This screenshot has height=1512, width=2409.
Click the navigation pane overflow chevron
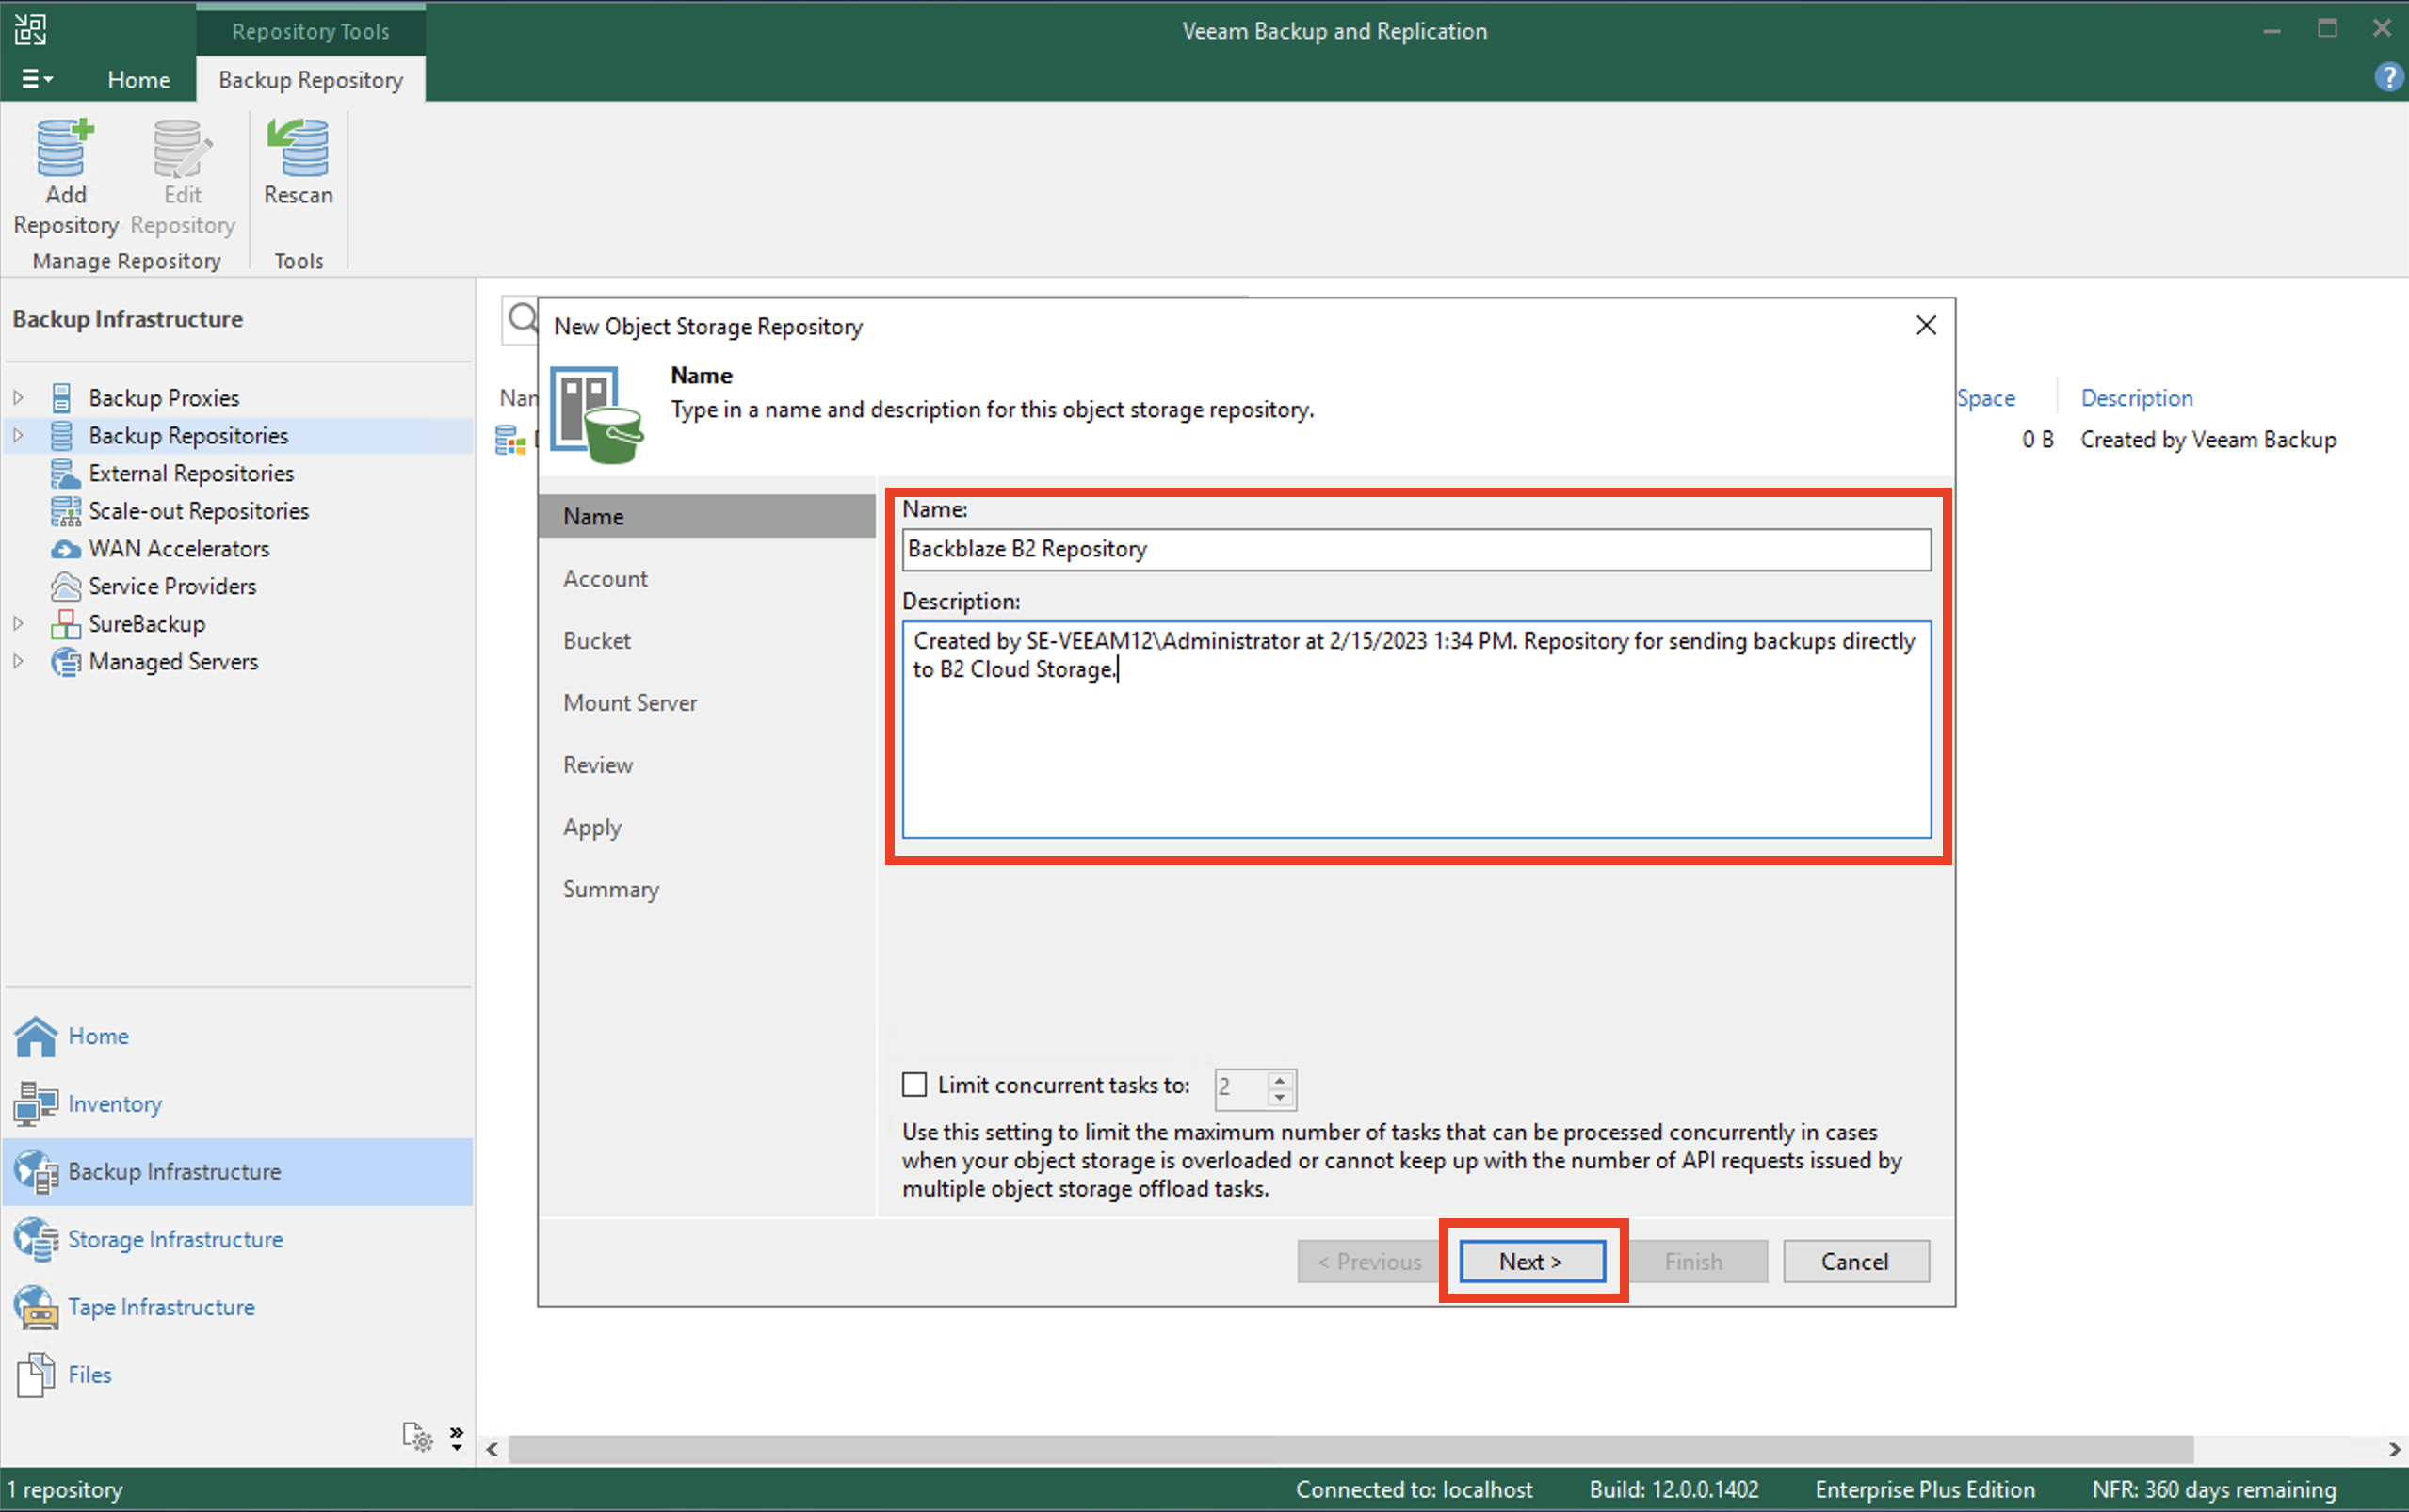[x=457, y=1437]
